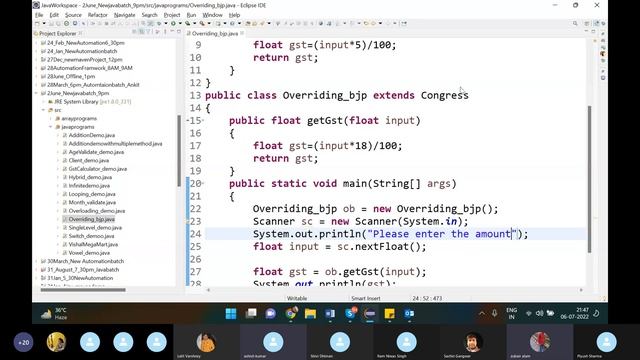640x360 pixels.
Task: Open Project Explorer view menu dots
Action: [164, 32]
